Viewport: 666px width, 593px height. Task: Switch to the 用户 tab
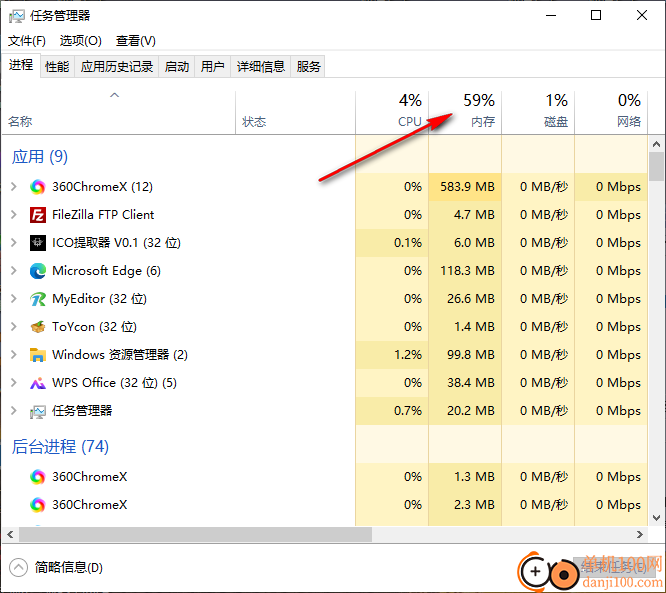[x=212, y=67]
